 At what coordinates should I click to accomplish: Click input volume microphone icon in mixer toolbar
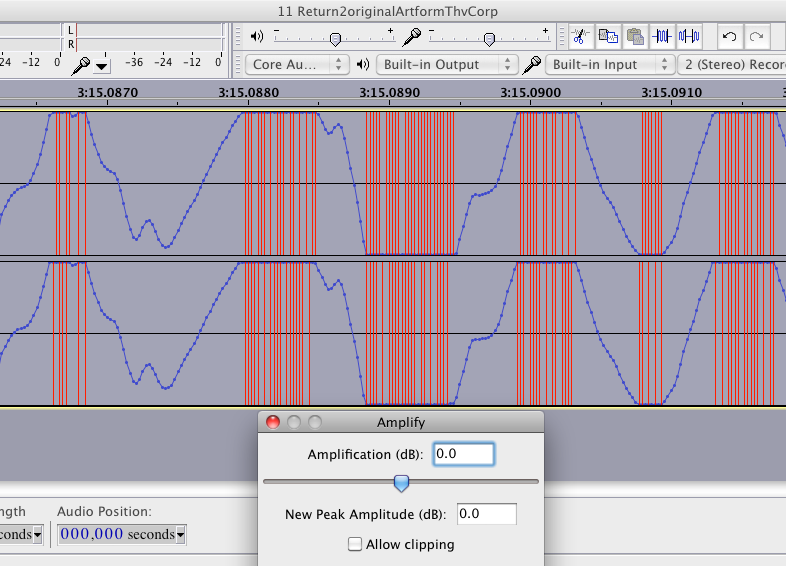click(x=412, y=37)
